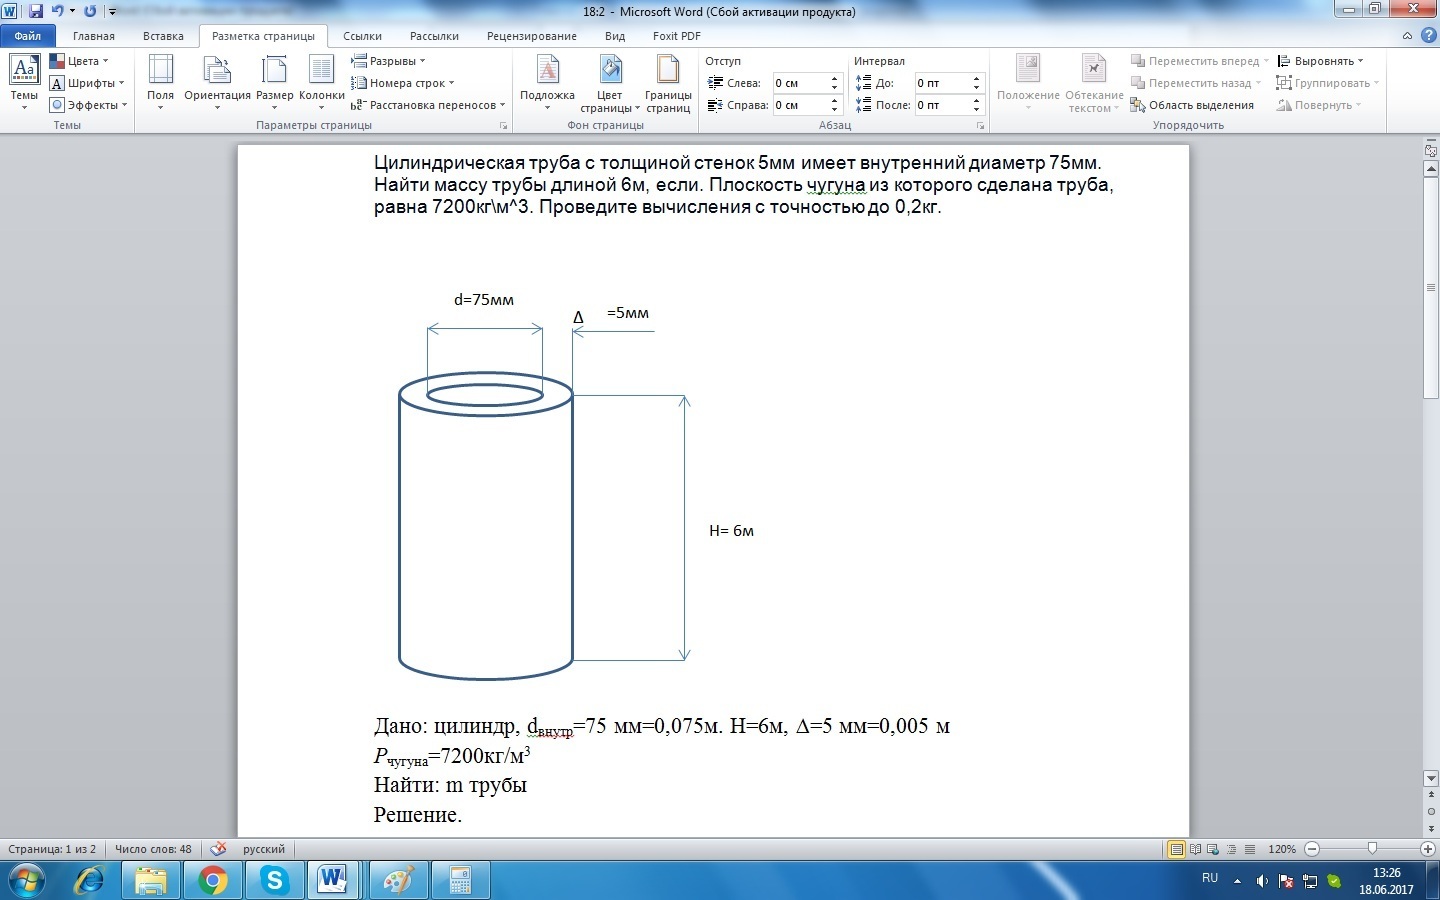The width and height of the screenshot is (1440, 900).
Task: Click the language indicator 'русский' in status bar
Action: click(264, 849)
